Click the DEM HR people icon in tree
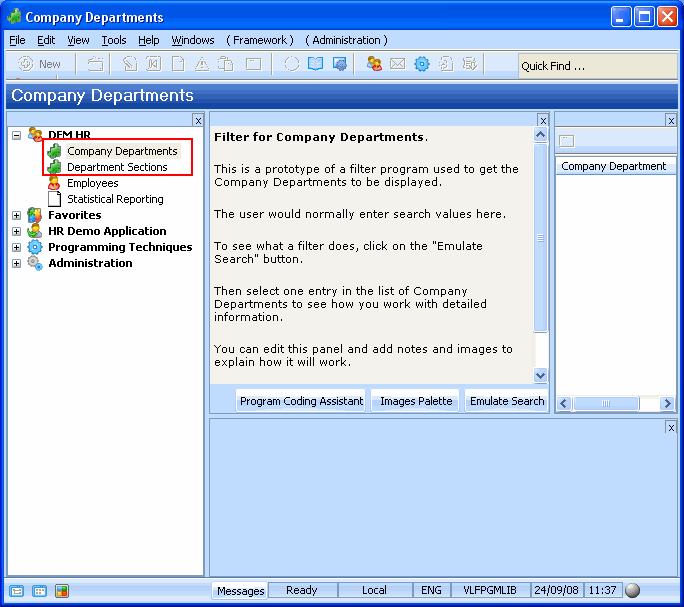Screen dimensions: 684x607 click(x=35, y=134)
